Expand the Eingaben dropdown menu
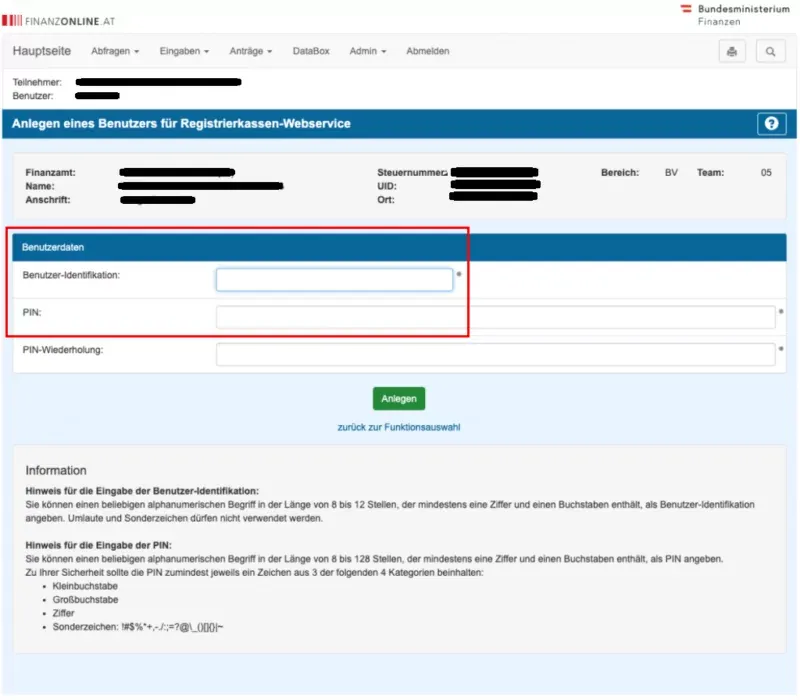Screen dimensions: 800x700 pyautogui.click(x=184, y=51)
